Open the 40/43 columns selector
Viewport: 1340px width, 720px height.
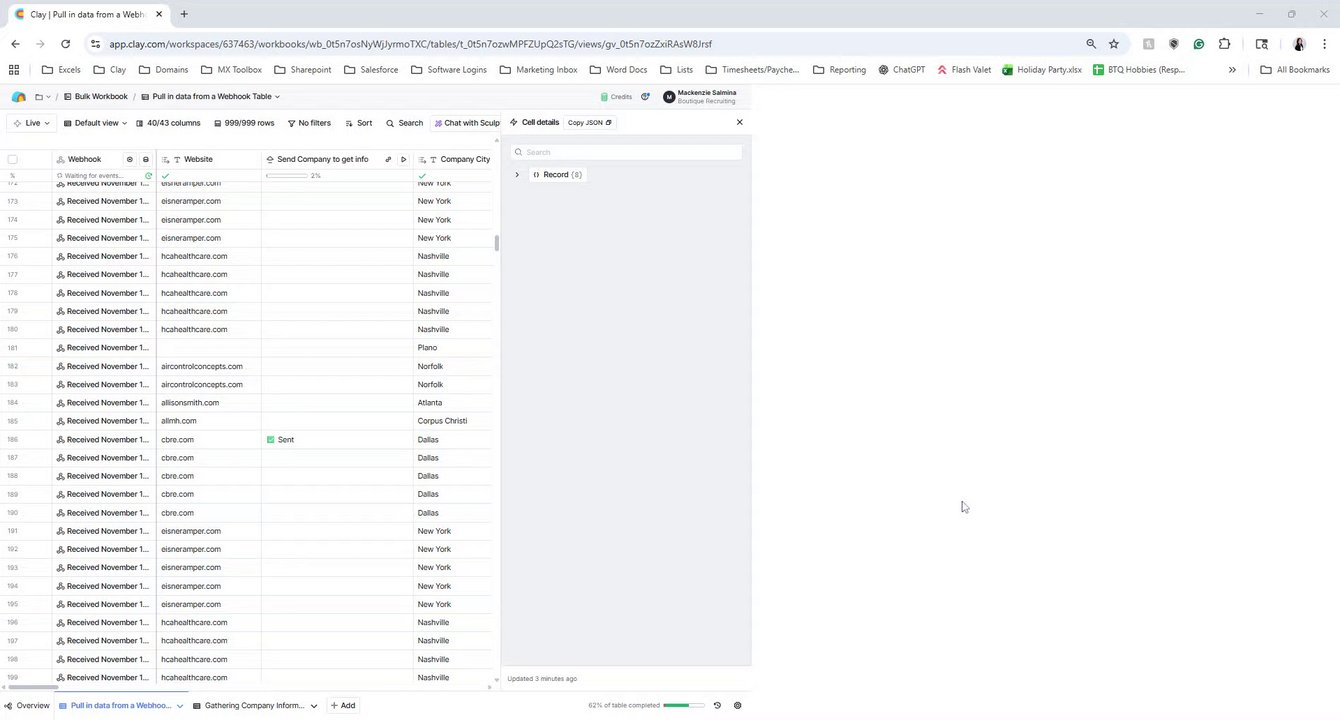click(167, 123)
